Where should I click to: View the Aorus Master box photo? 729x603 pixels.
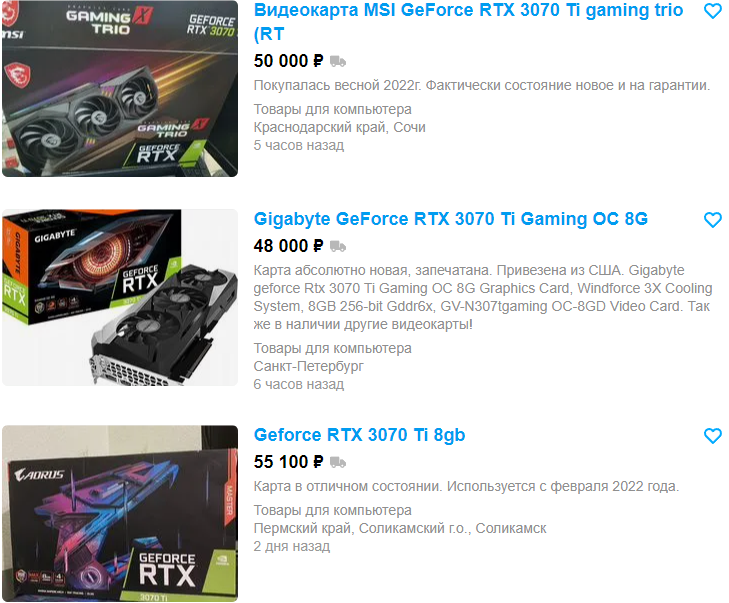click(120, 514)
